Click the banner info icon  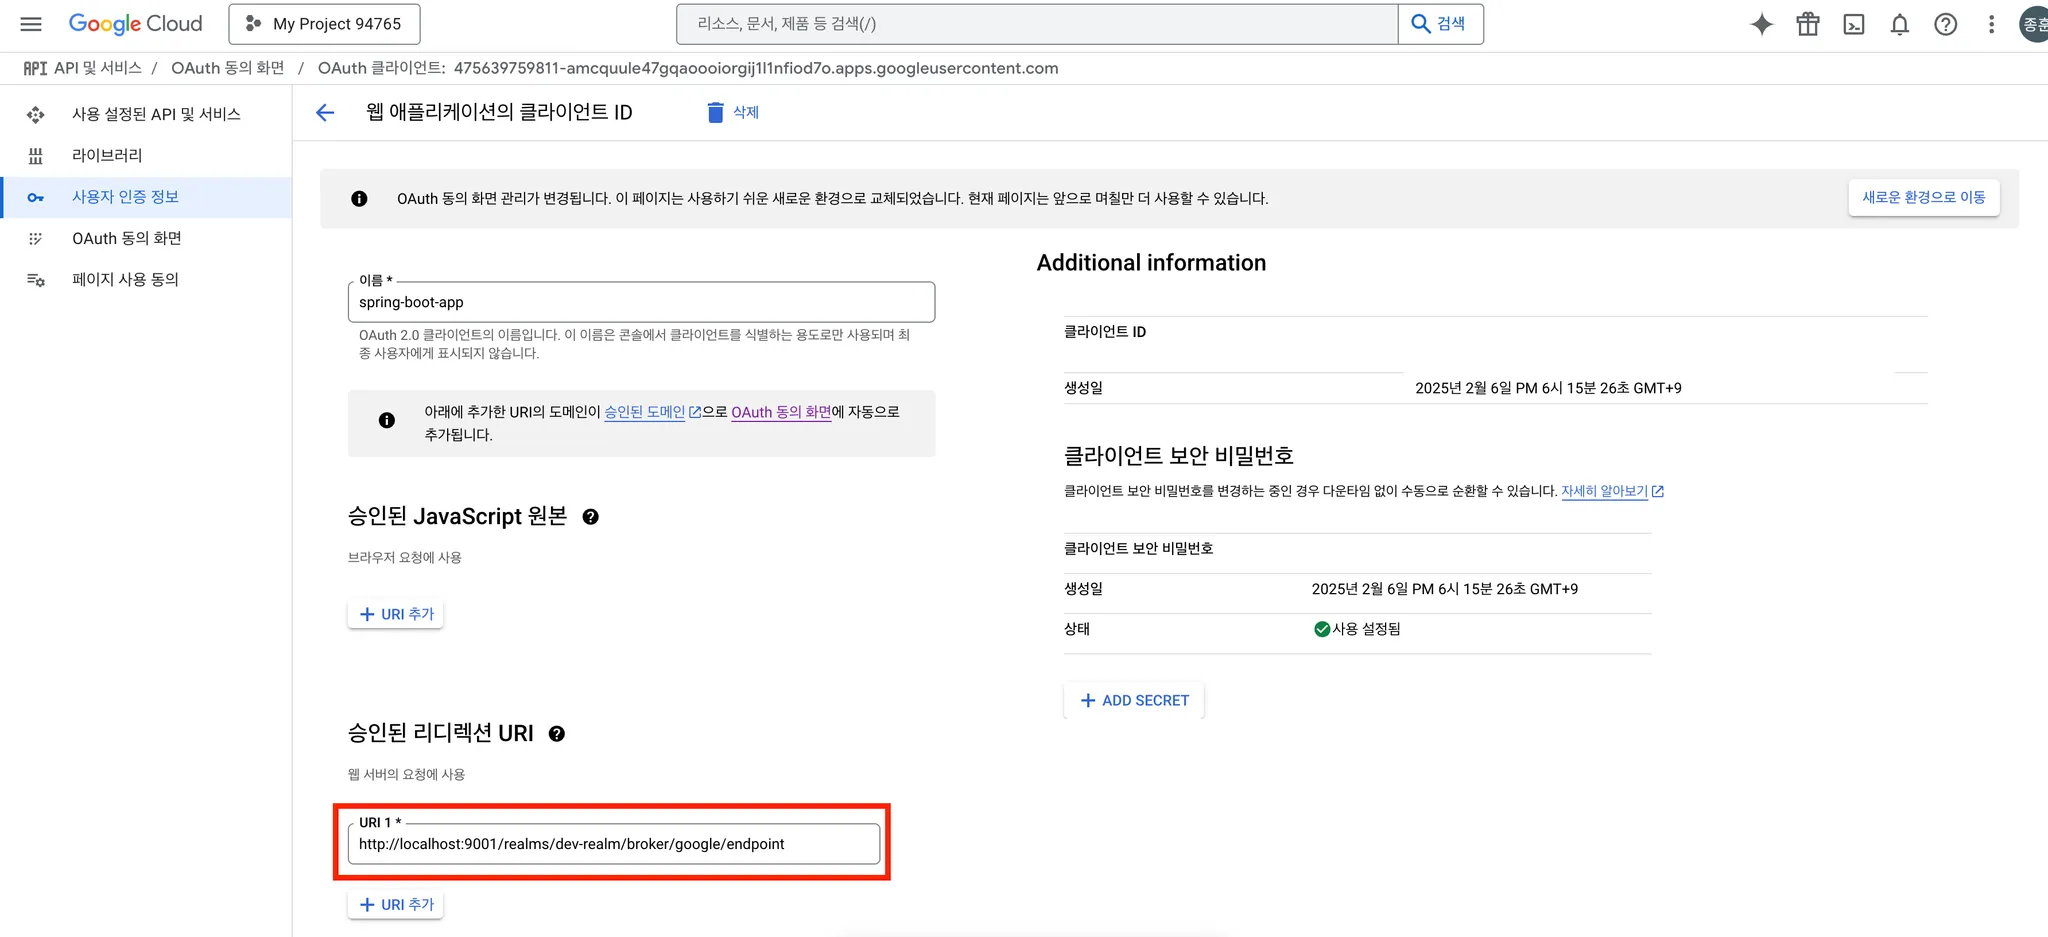click(359, 199)
